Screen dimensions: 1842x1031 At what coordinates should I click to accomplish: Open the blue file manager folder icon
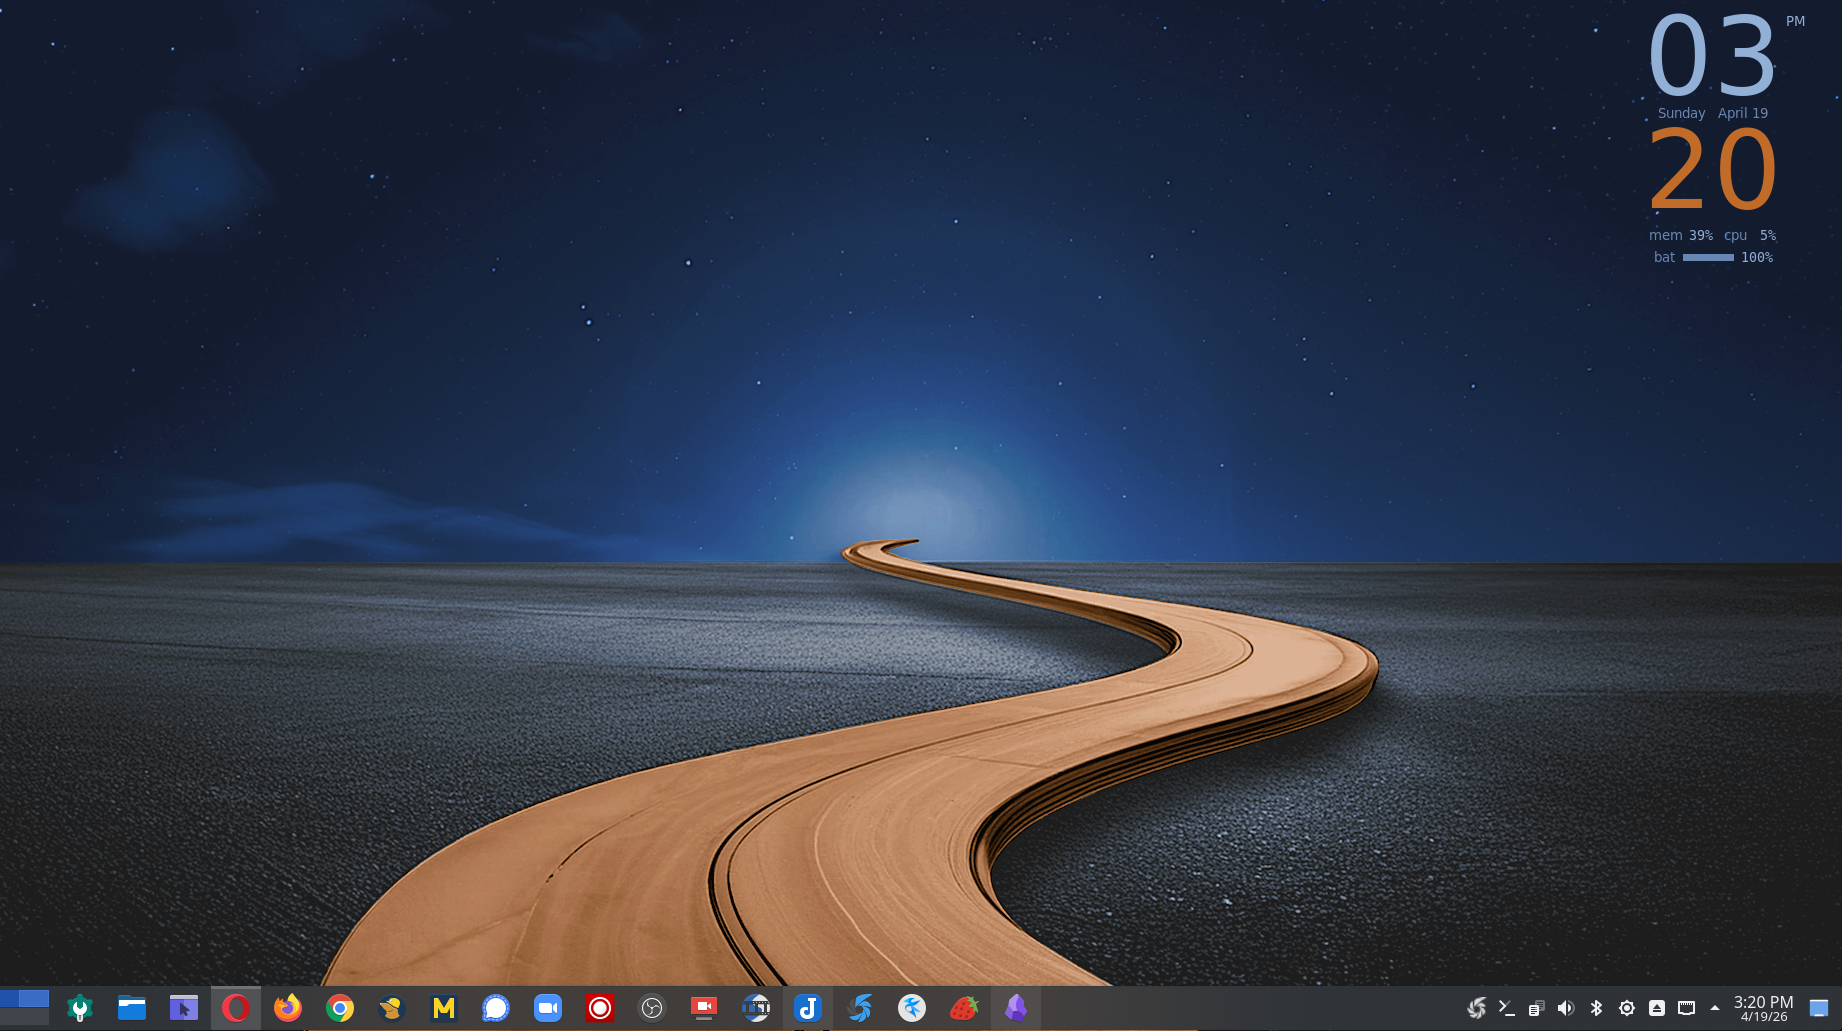tap(132, 1008)
